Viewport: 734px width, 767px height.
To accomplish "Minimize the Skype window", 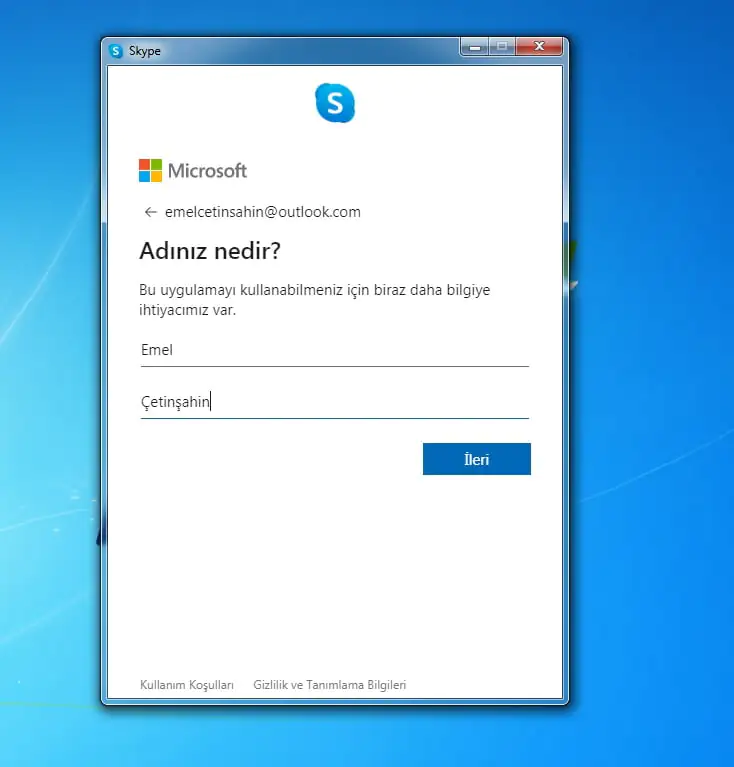I will point(474,47).
